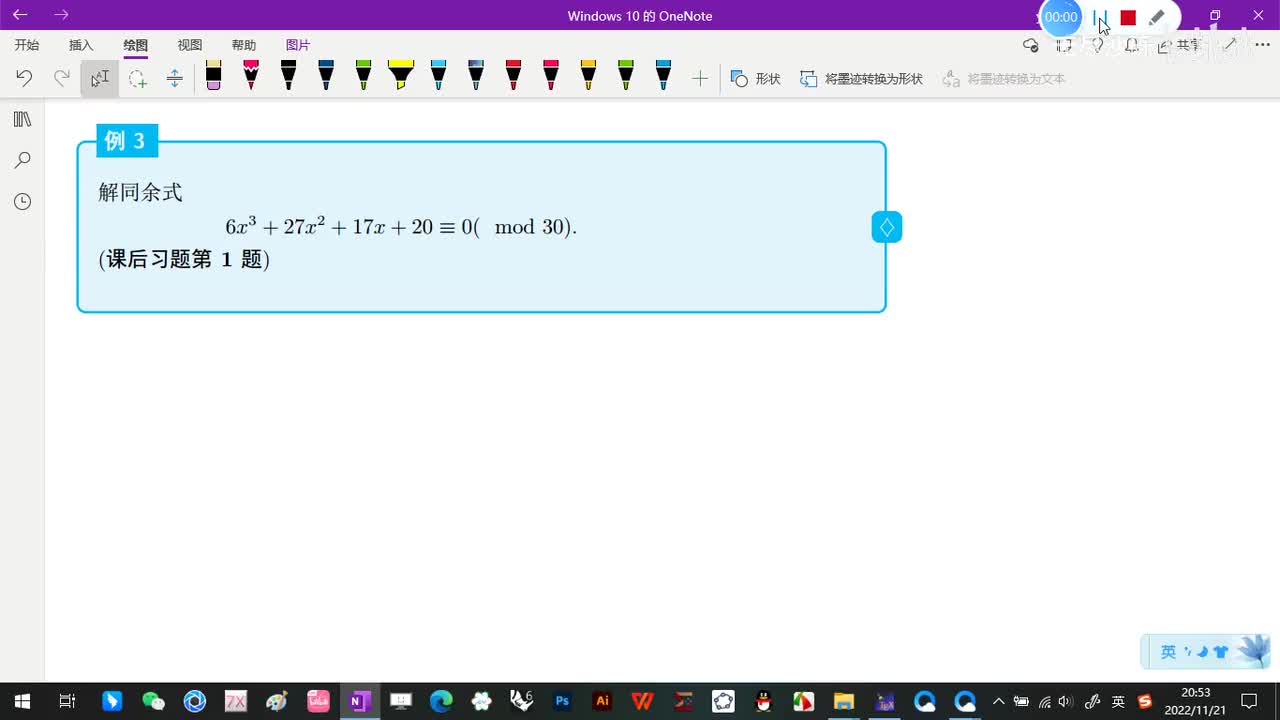1280x720 pixels.
Task: Click the recorder pencil annotate icon
Action: [x=1156, y=17]
